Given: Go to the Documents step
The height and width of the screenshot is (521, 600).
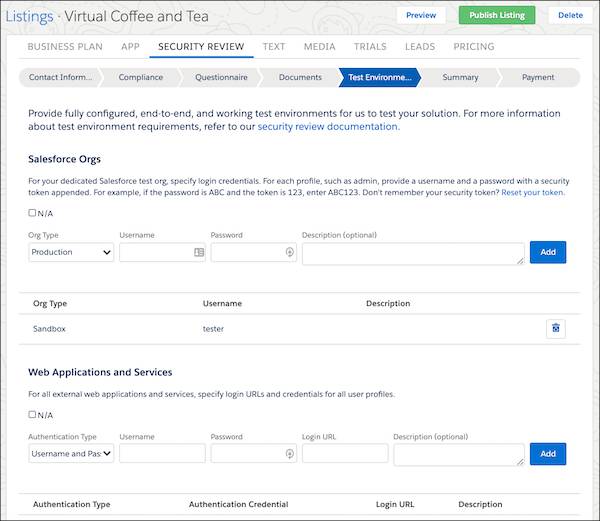Looking at the screenshot, I should tap(300, 77).
